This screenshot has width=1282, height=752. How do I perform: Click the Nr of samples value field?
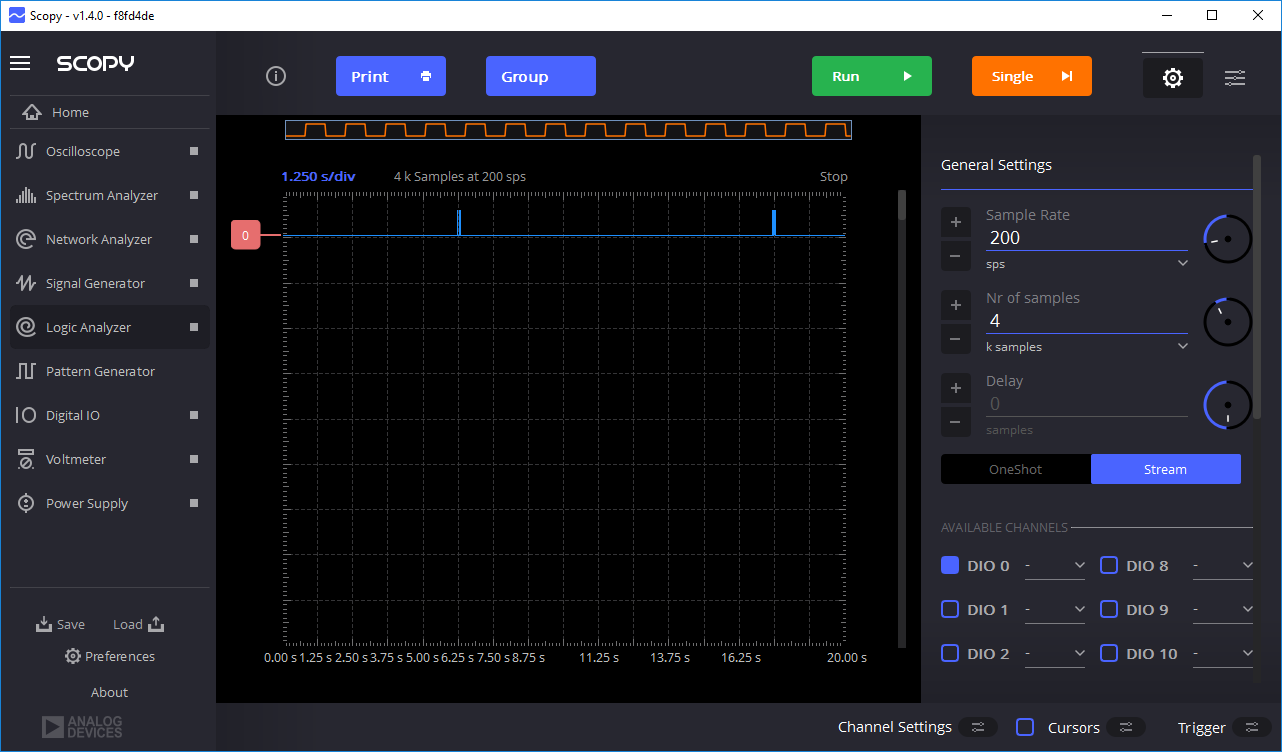[x=1087, y=321]
